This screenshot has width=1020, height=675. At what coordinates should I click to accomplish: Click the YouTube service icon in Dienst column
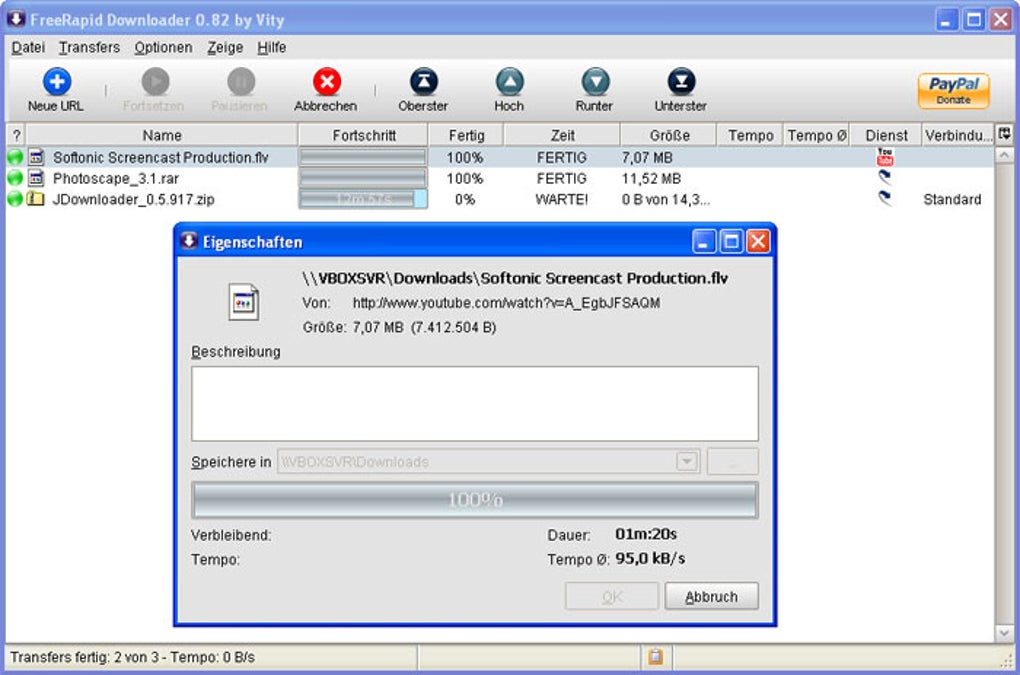click(885, 157)
